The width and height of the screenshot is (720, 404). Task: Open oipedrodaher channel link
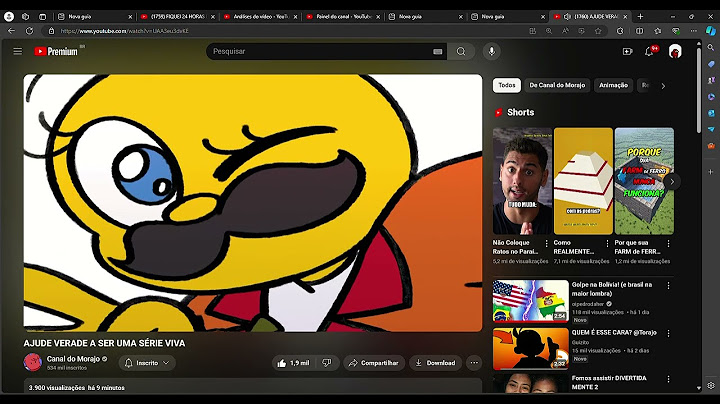588,304
